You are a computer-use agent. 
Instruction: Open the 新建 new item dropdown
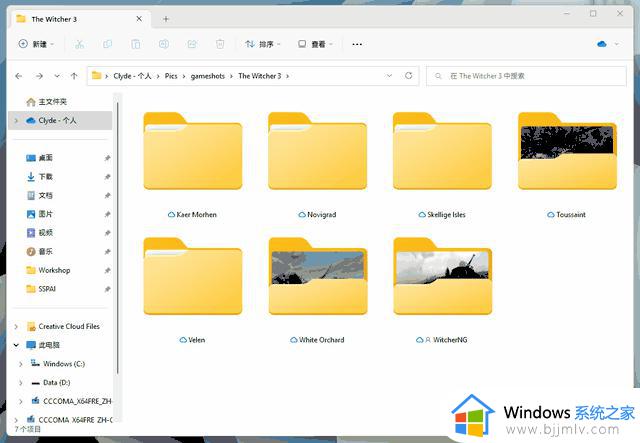36,44
